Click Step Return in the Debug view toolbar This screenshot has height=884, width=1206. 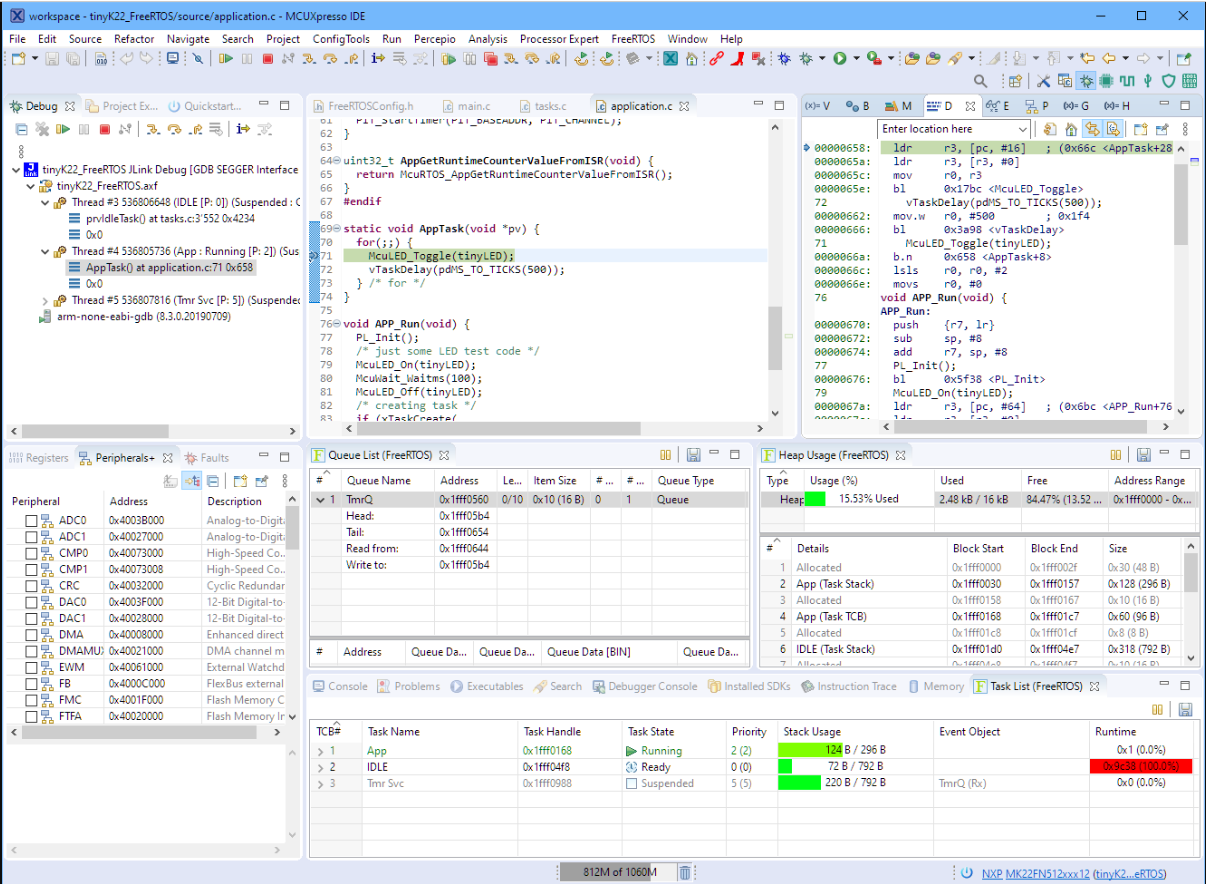[197, 129]
